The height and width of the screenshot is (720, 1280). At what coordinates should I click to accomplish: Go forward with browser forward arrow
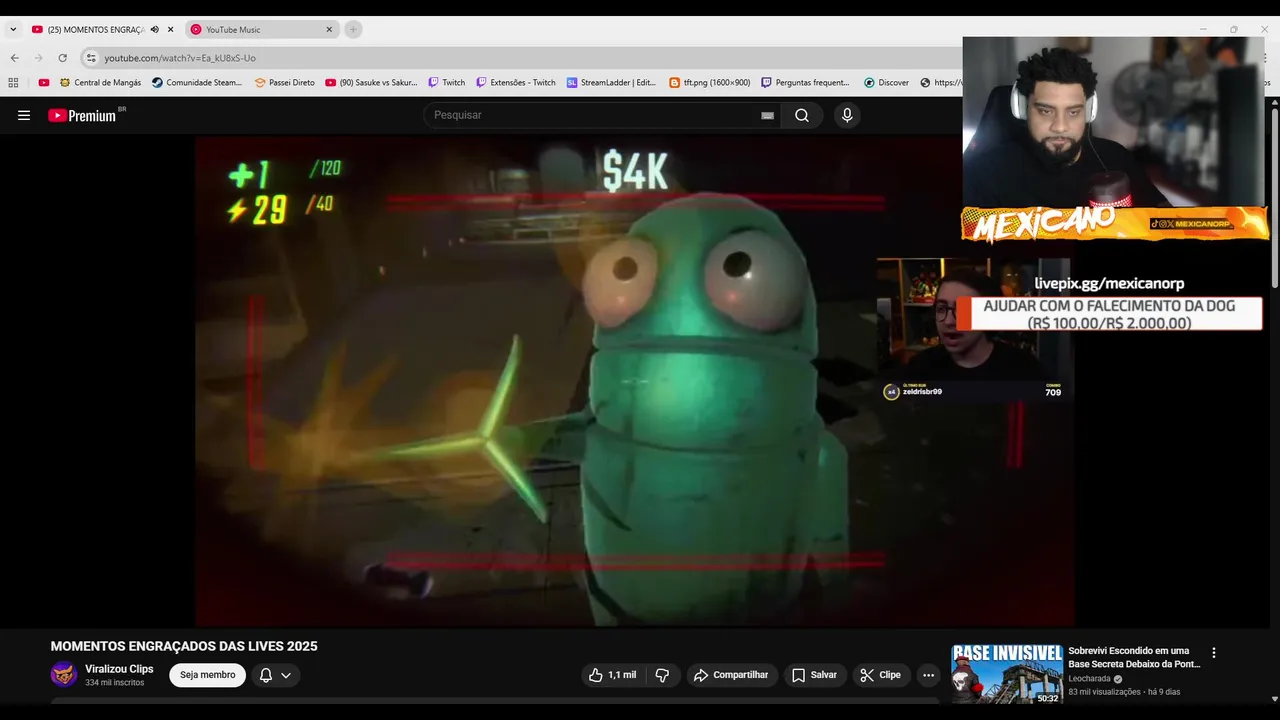pyautogui.click(x=38, y=58)
